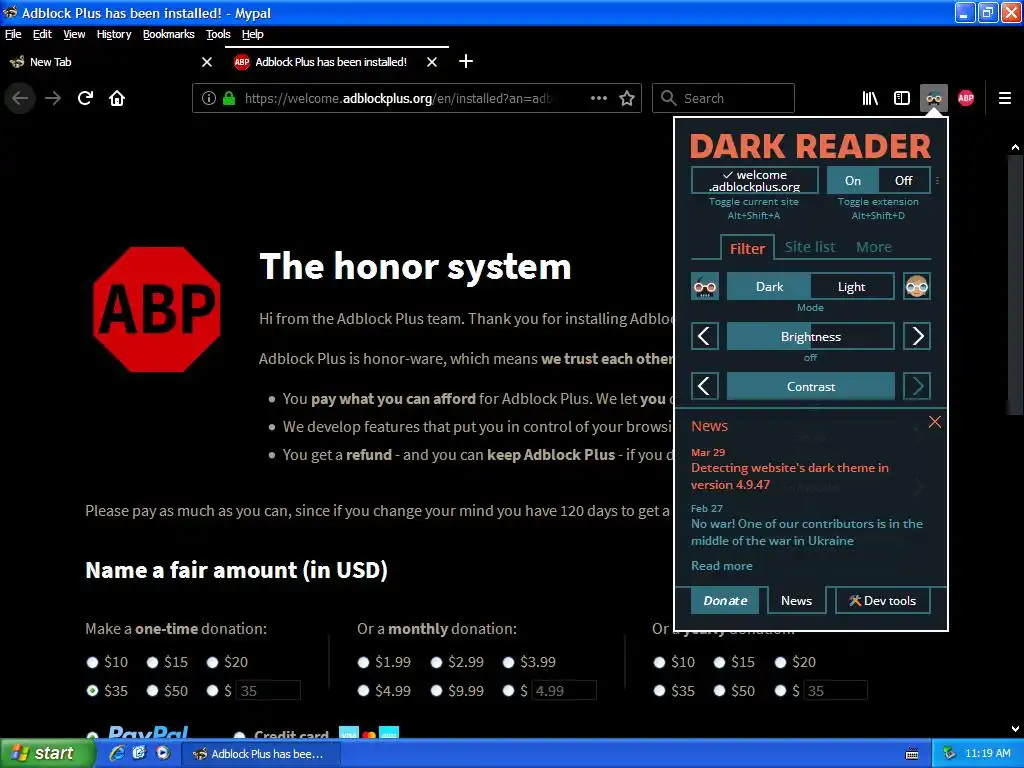
Task: Open the Dark Reader toolbar icon
Action: click(933, 99)
